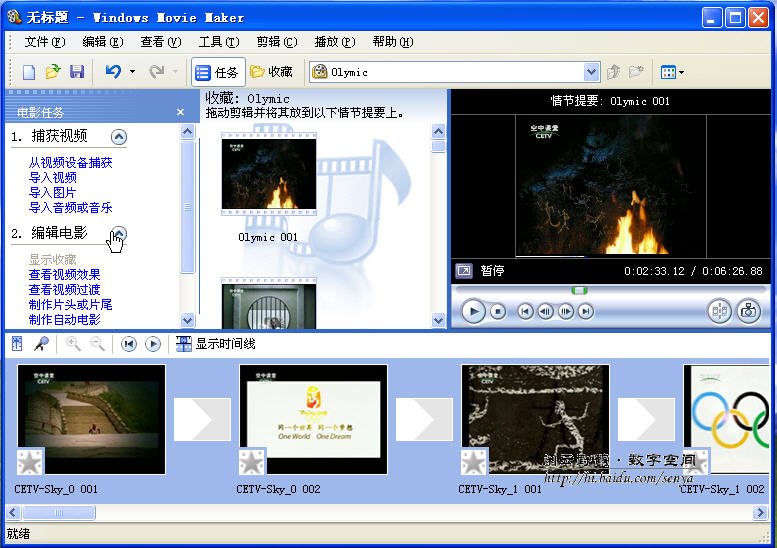This screenshot has height=548, width=777.
Task: Click the Save Project floppy icon
Action: tap(77, 72)
